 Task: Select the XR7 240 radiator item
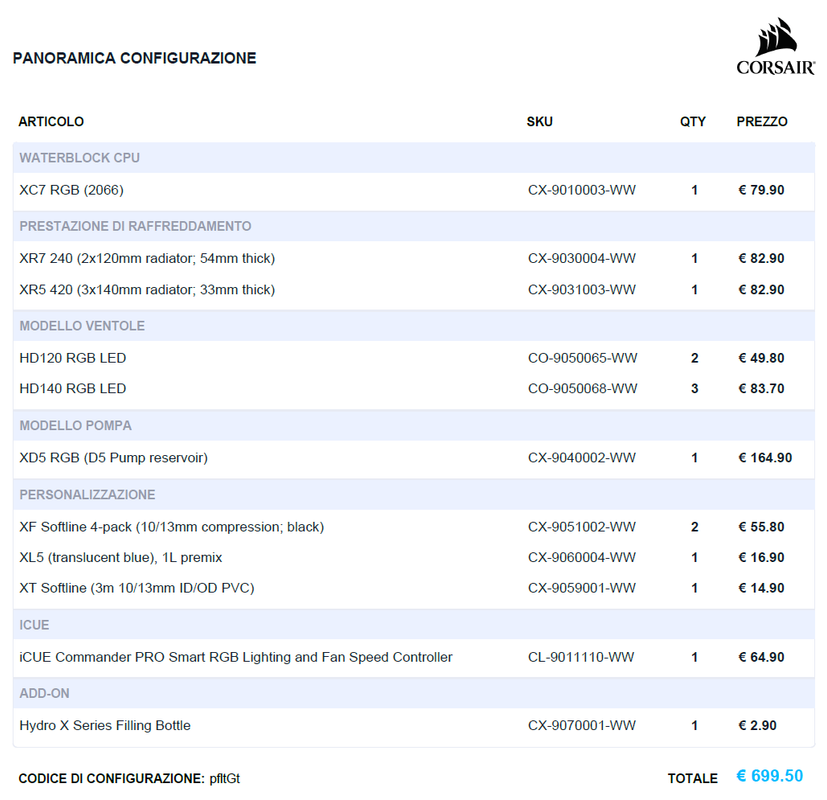(x=147, y=258)
